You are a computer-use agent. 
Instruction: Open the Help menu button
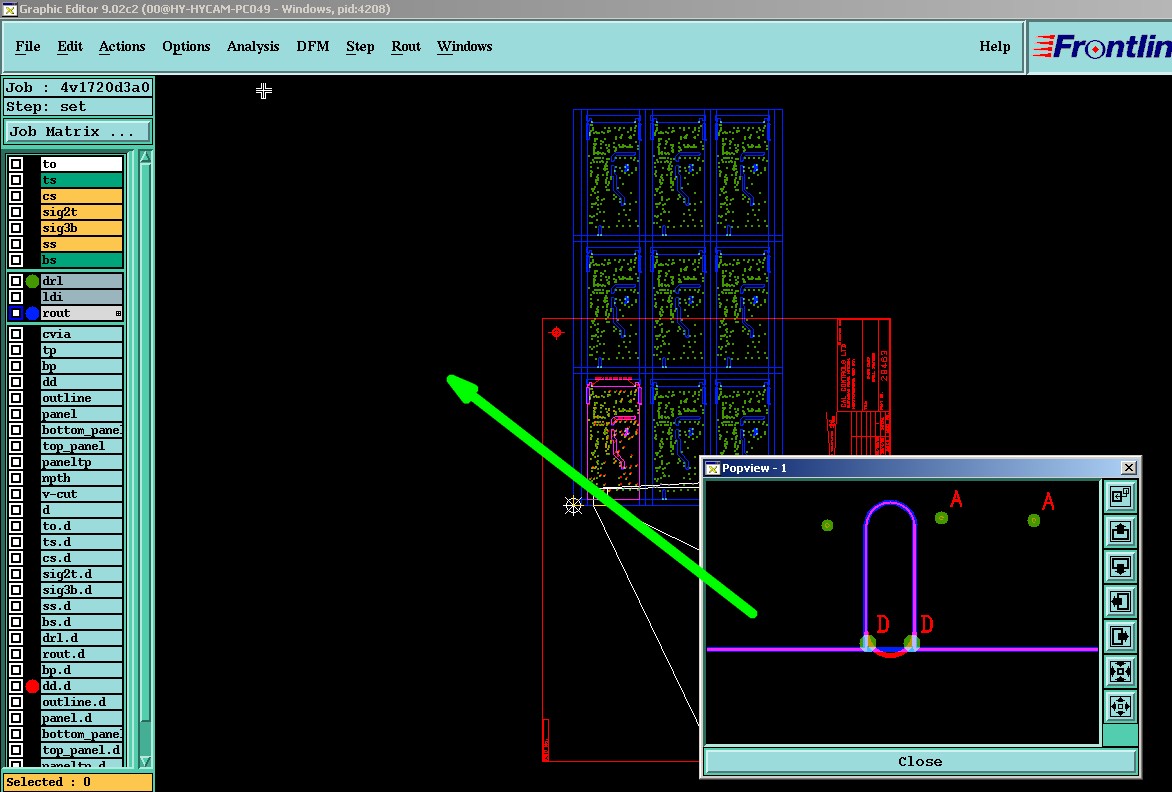pyautogui.click(x=994, y=46)
